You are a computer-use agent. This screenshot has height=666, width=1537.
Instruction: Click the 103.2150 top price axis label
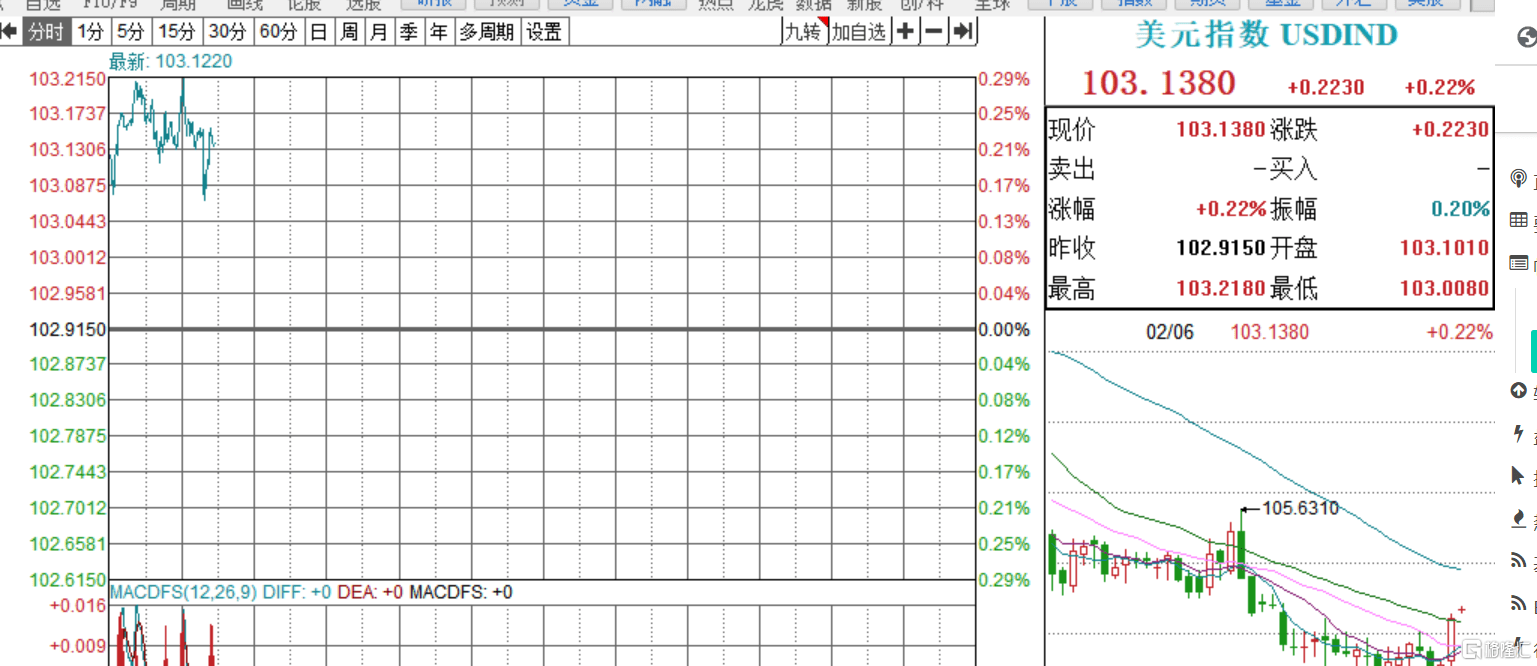[68, 78]
